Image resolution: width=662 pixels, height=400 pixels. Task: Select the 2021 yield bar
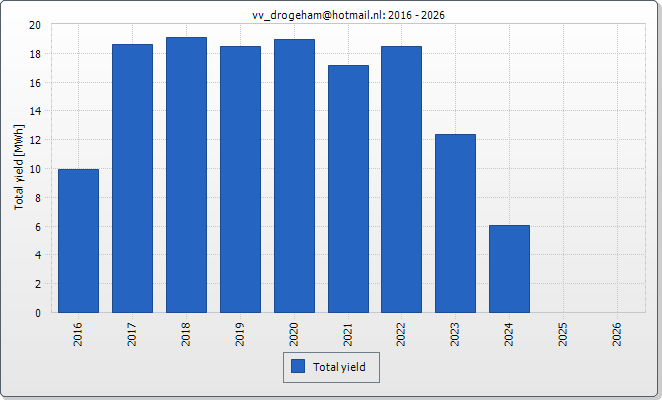click(348, 189)
